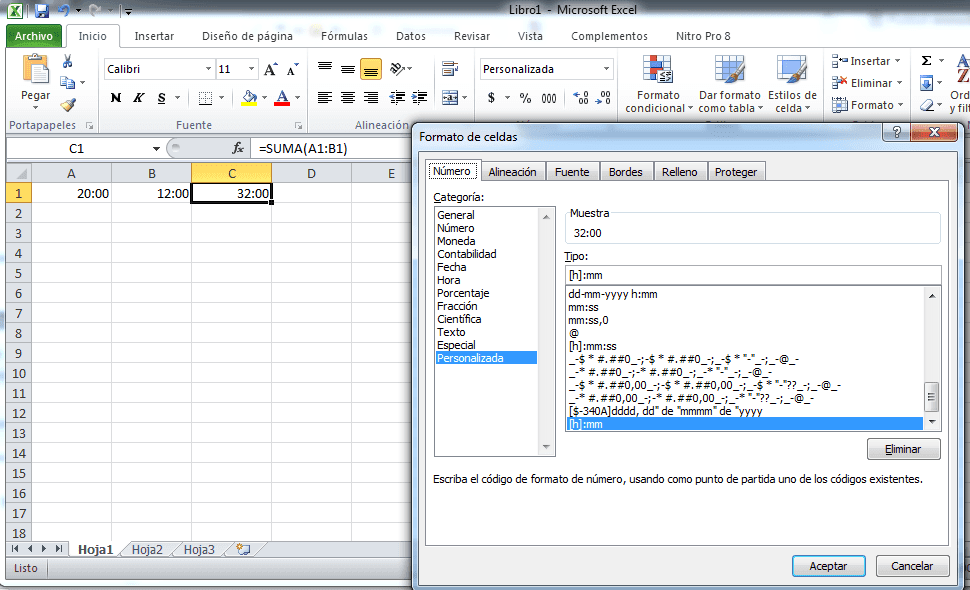Toggle align text right
970x590 pixels.
tap(371, 98)
